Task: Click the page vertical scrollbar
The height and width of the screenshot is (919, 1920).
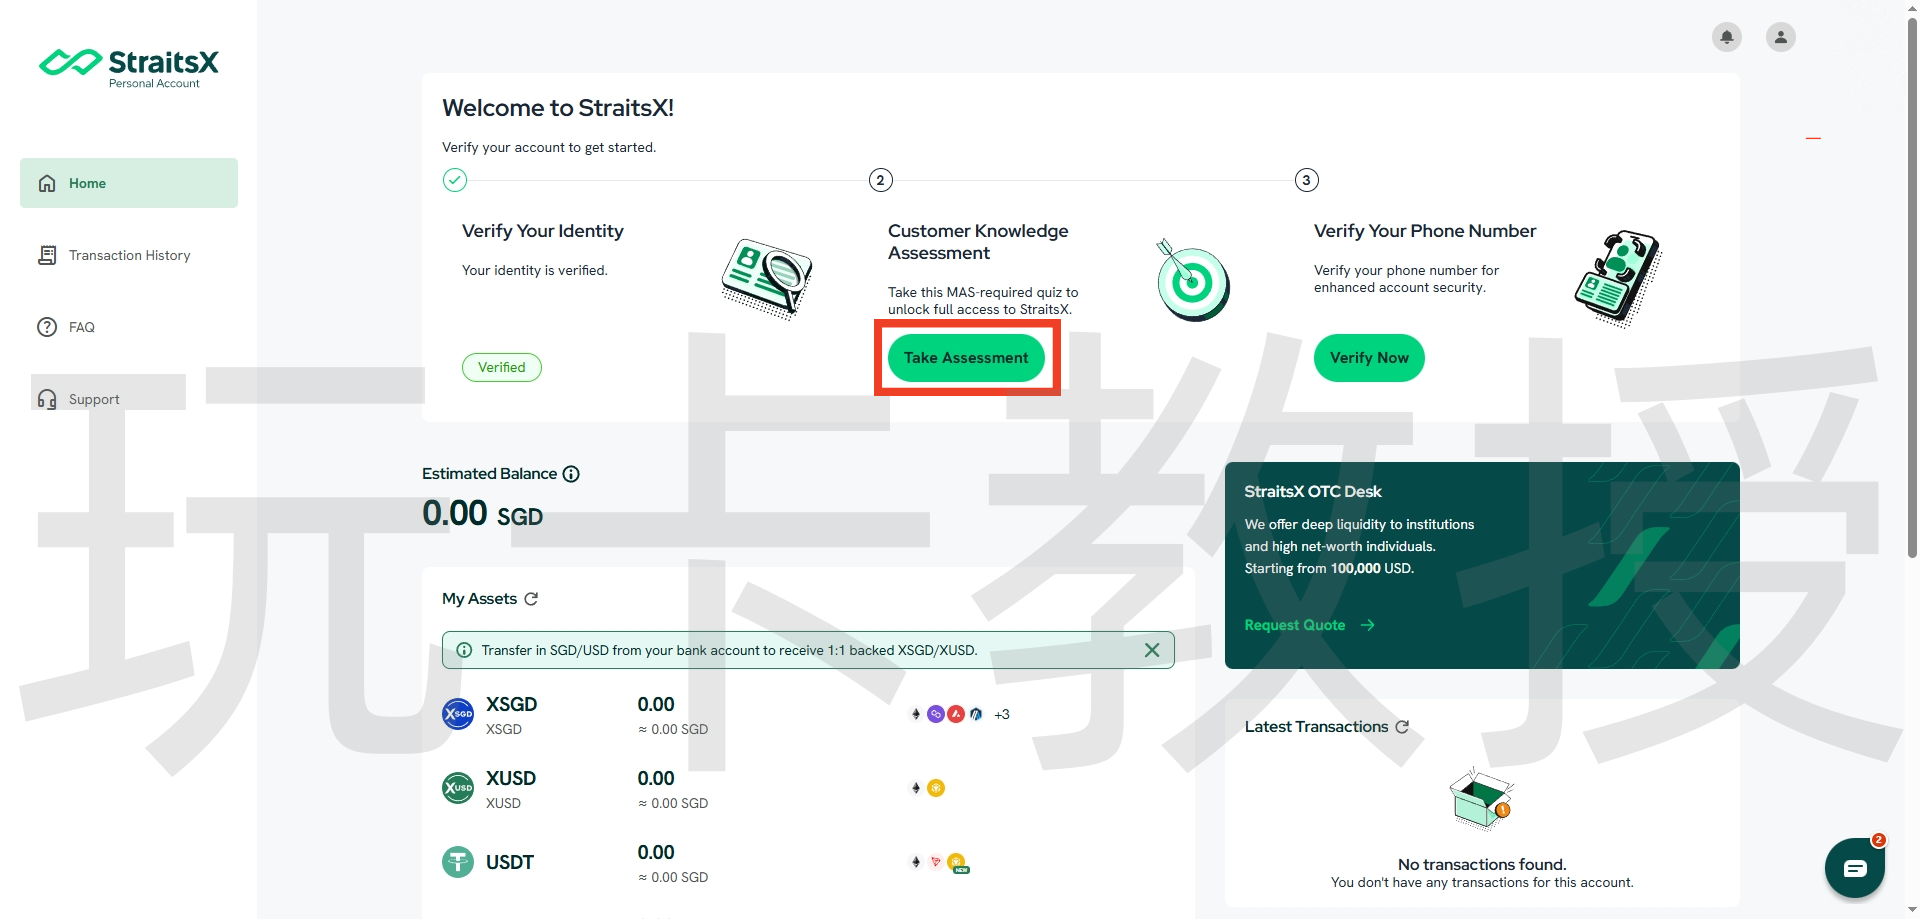Action: click(1912, 300)
